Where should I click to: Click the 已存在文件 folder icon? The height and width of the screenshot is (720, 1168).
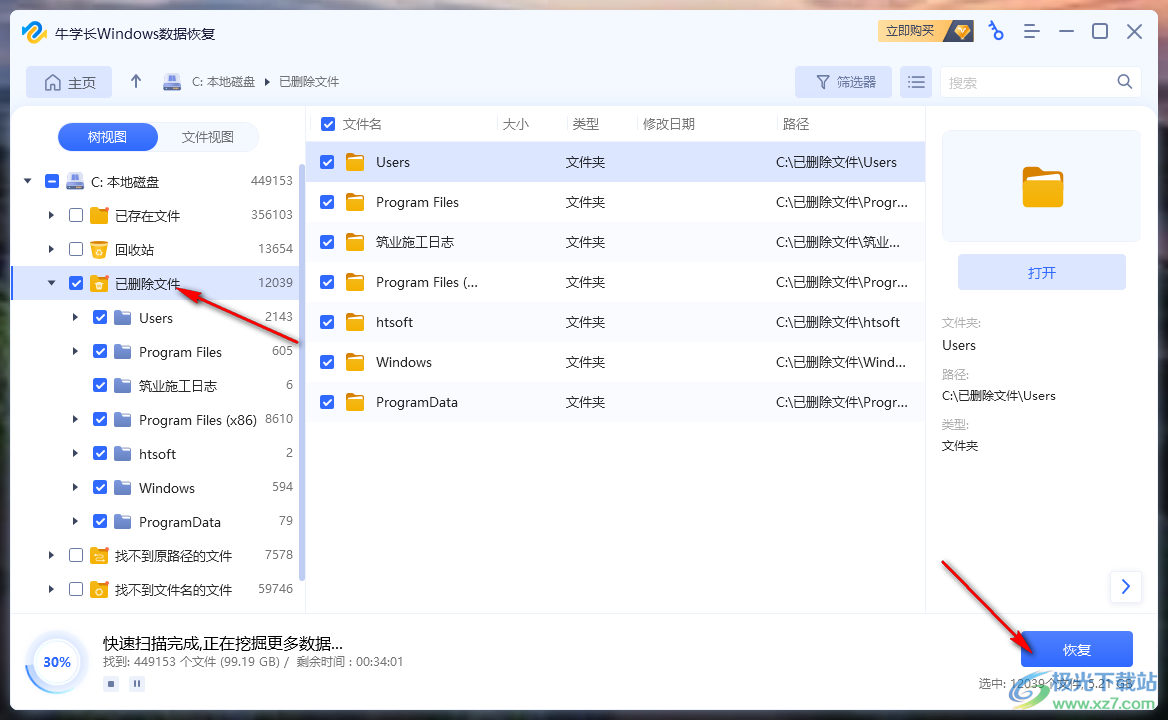click(99, 215)
